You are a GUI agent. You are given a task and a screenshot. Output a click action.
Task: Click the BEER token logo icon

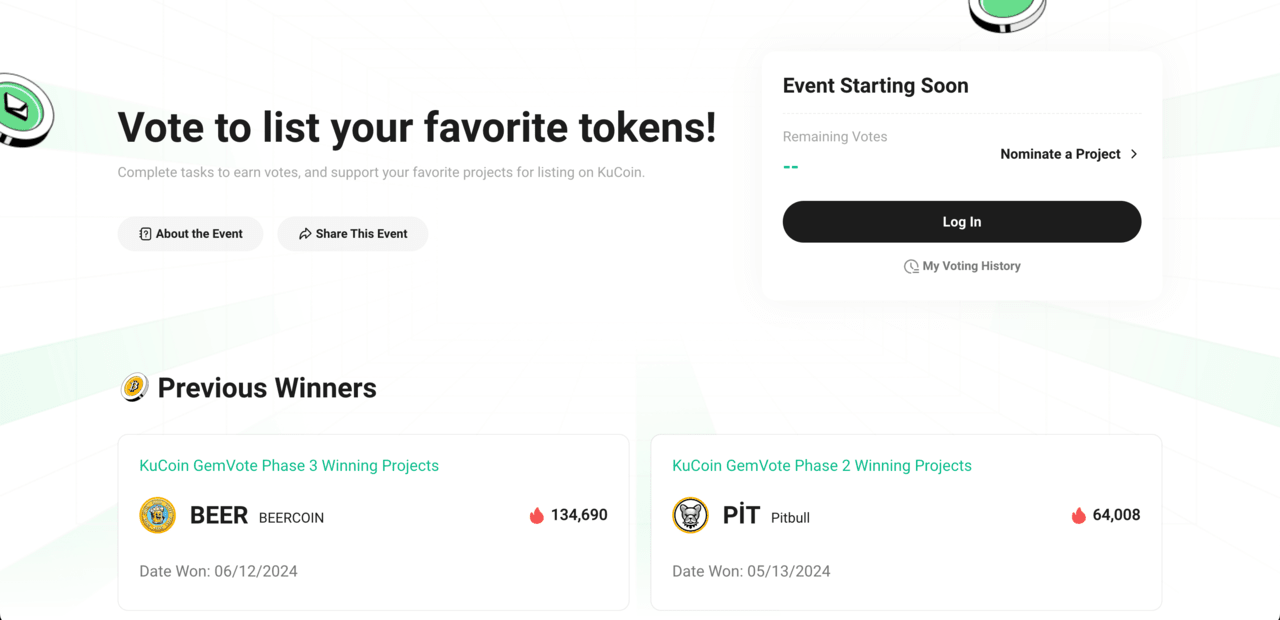[157, 515]
